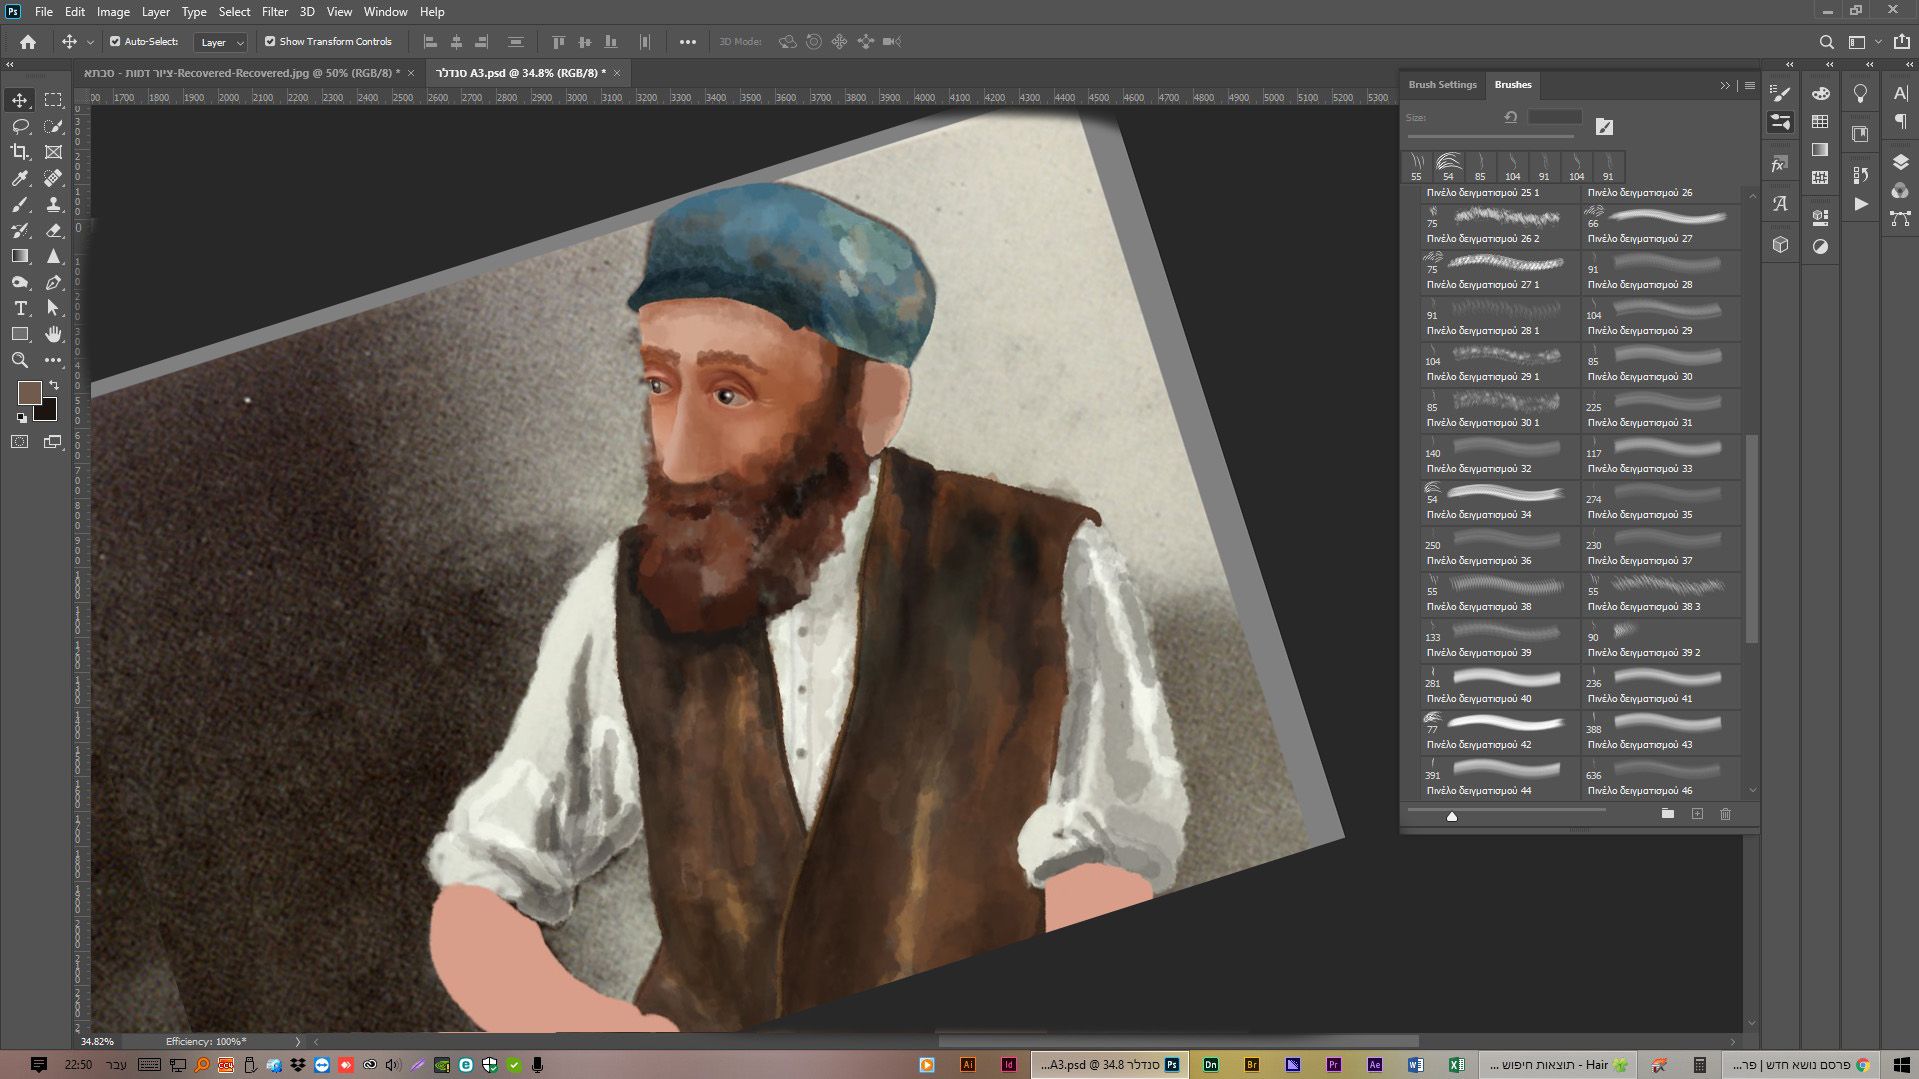Select the Crop tool
The image size is (1919, 1079).
coord(20,152)
